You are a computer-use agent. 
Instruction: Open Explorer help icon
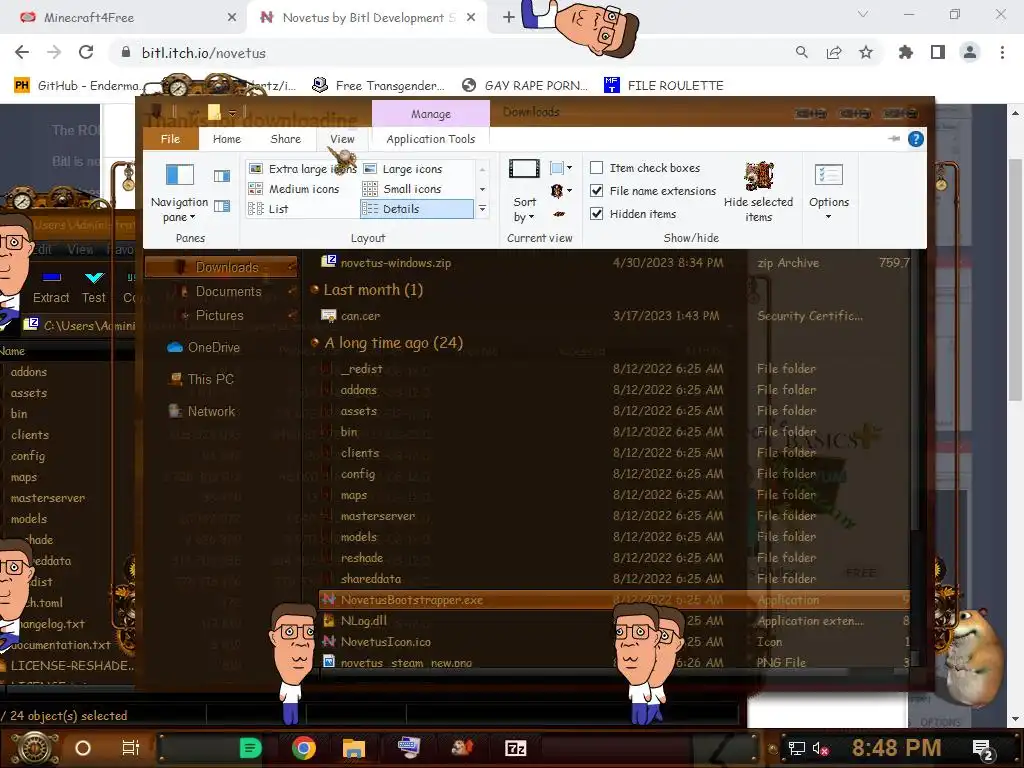(x=916, y=139)
